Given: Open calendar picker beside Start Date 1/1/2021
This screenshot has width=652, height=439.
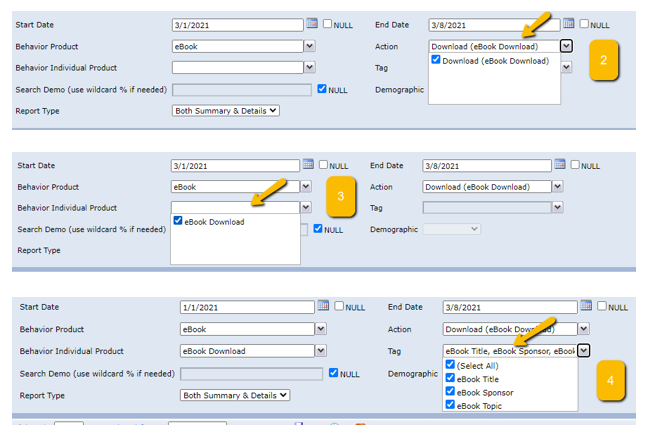Looking at the screenshot, I should pos(323,306).
